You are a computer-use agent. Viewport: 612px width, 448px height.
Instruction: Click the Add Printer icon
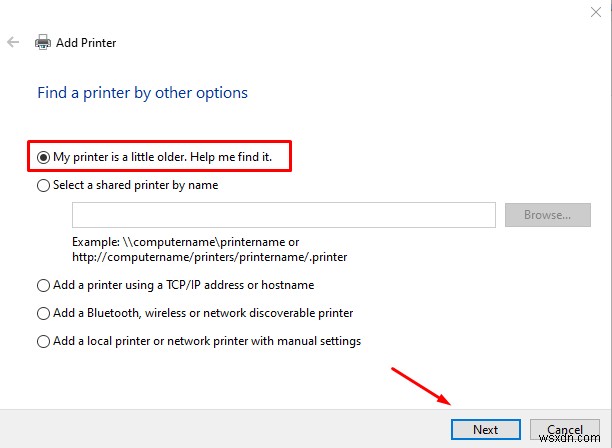point(43,42)
